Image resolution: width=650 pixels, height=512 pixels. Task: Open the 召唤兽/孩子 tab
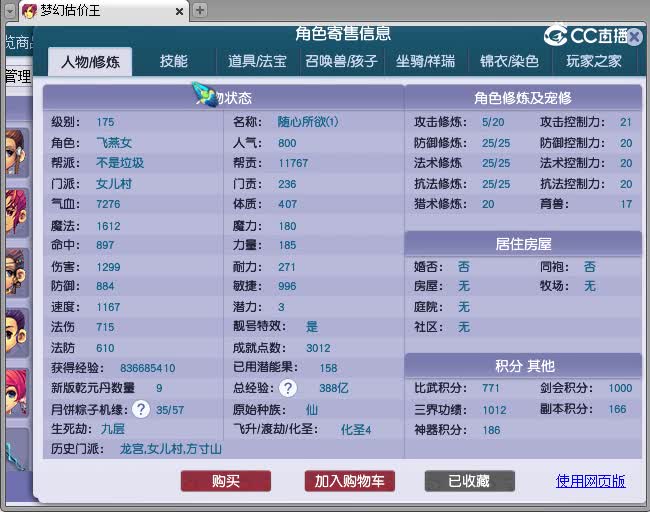point(341,61)
